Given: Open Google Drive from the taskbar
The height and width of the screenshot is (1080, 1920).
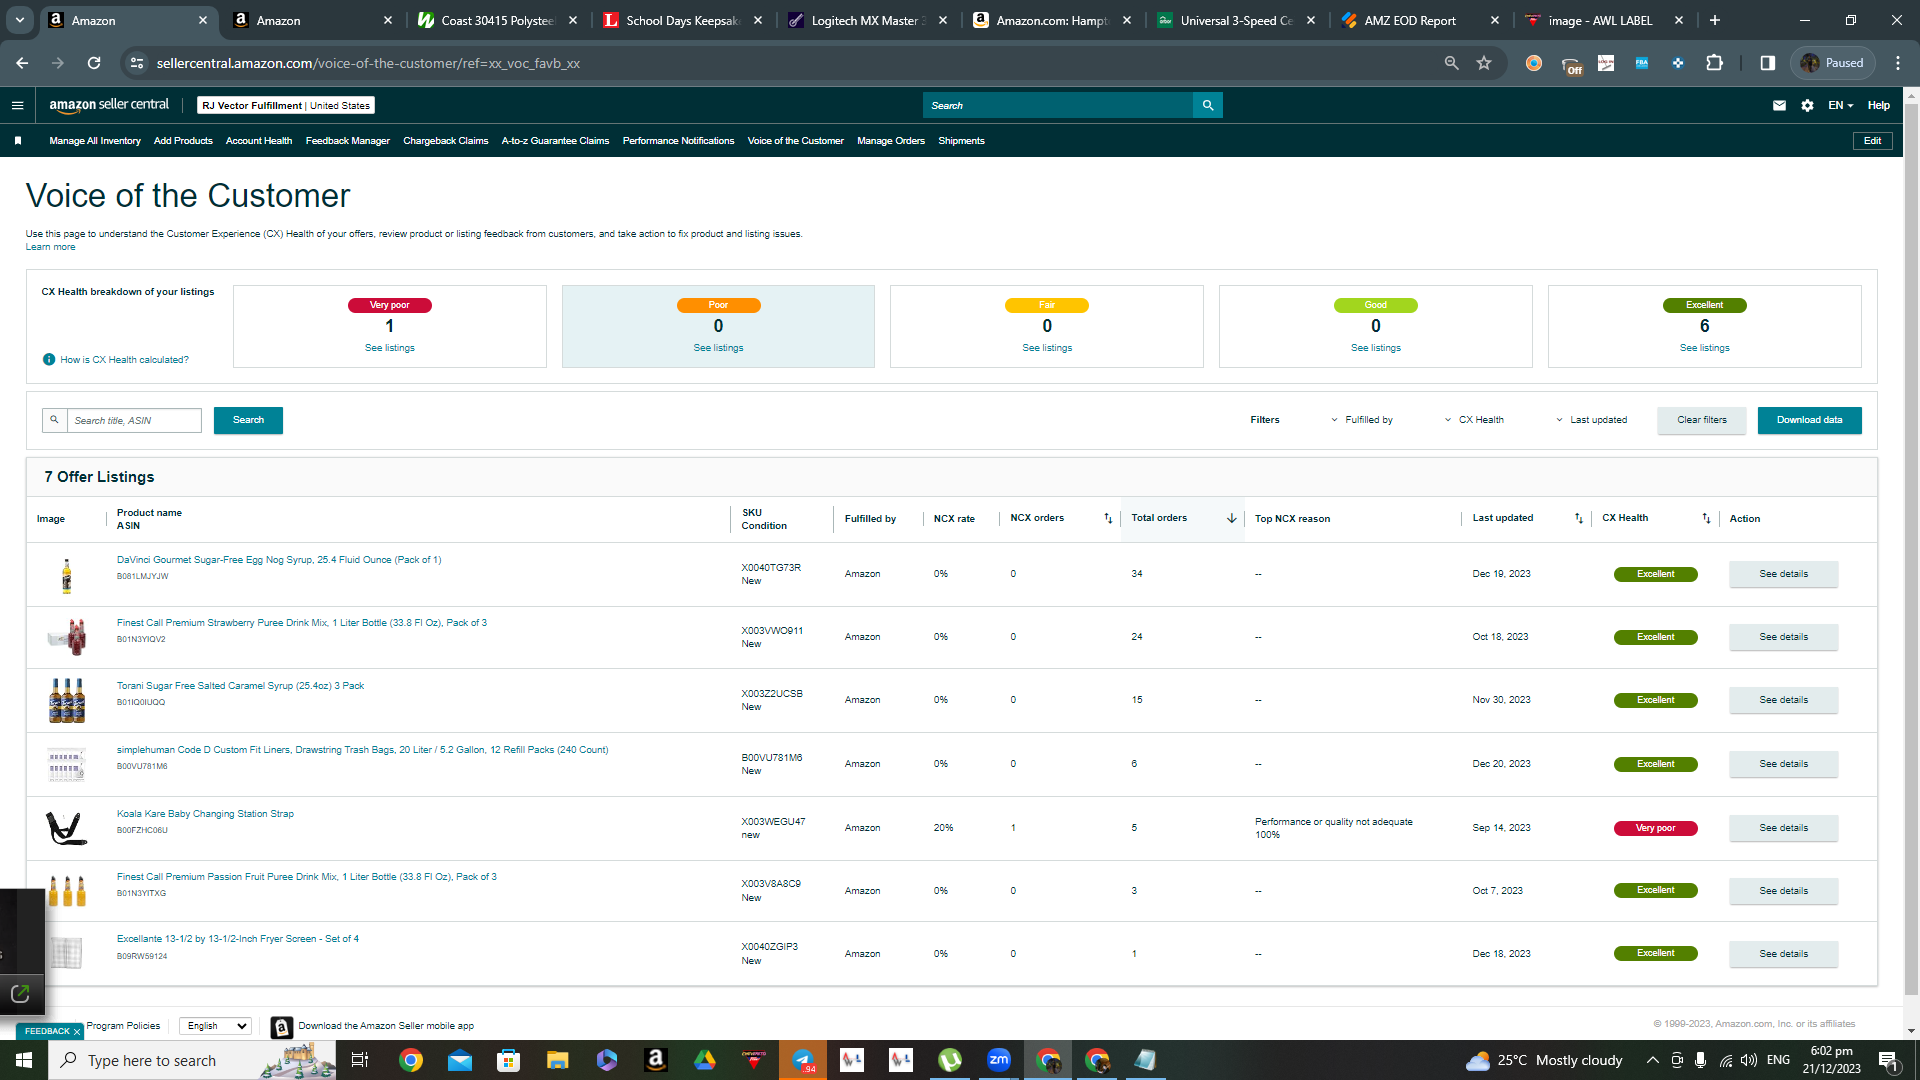Looking at the screenshot, I should coord(705,1060).
